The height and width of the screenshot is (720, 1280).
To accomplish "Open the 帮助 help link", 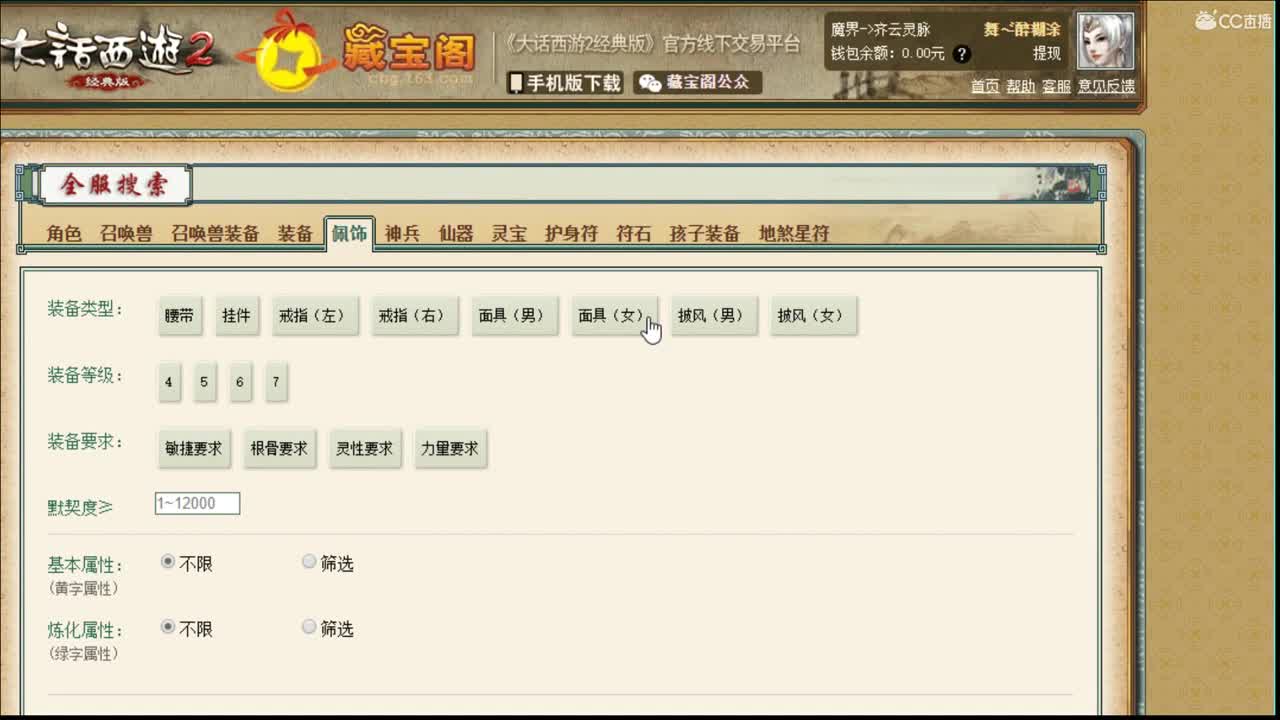I will 1021,86.
